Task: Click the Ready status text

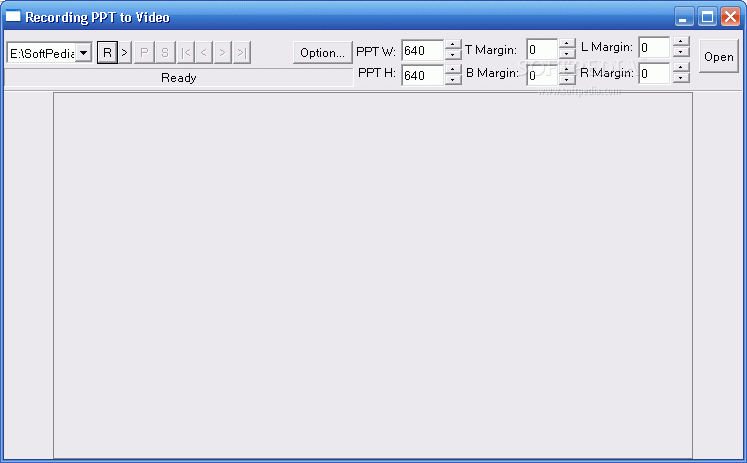Action: (179, 78)
